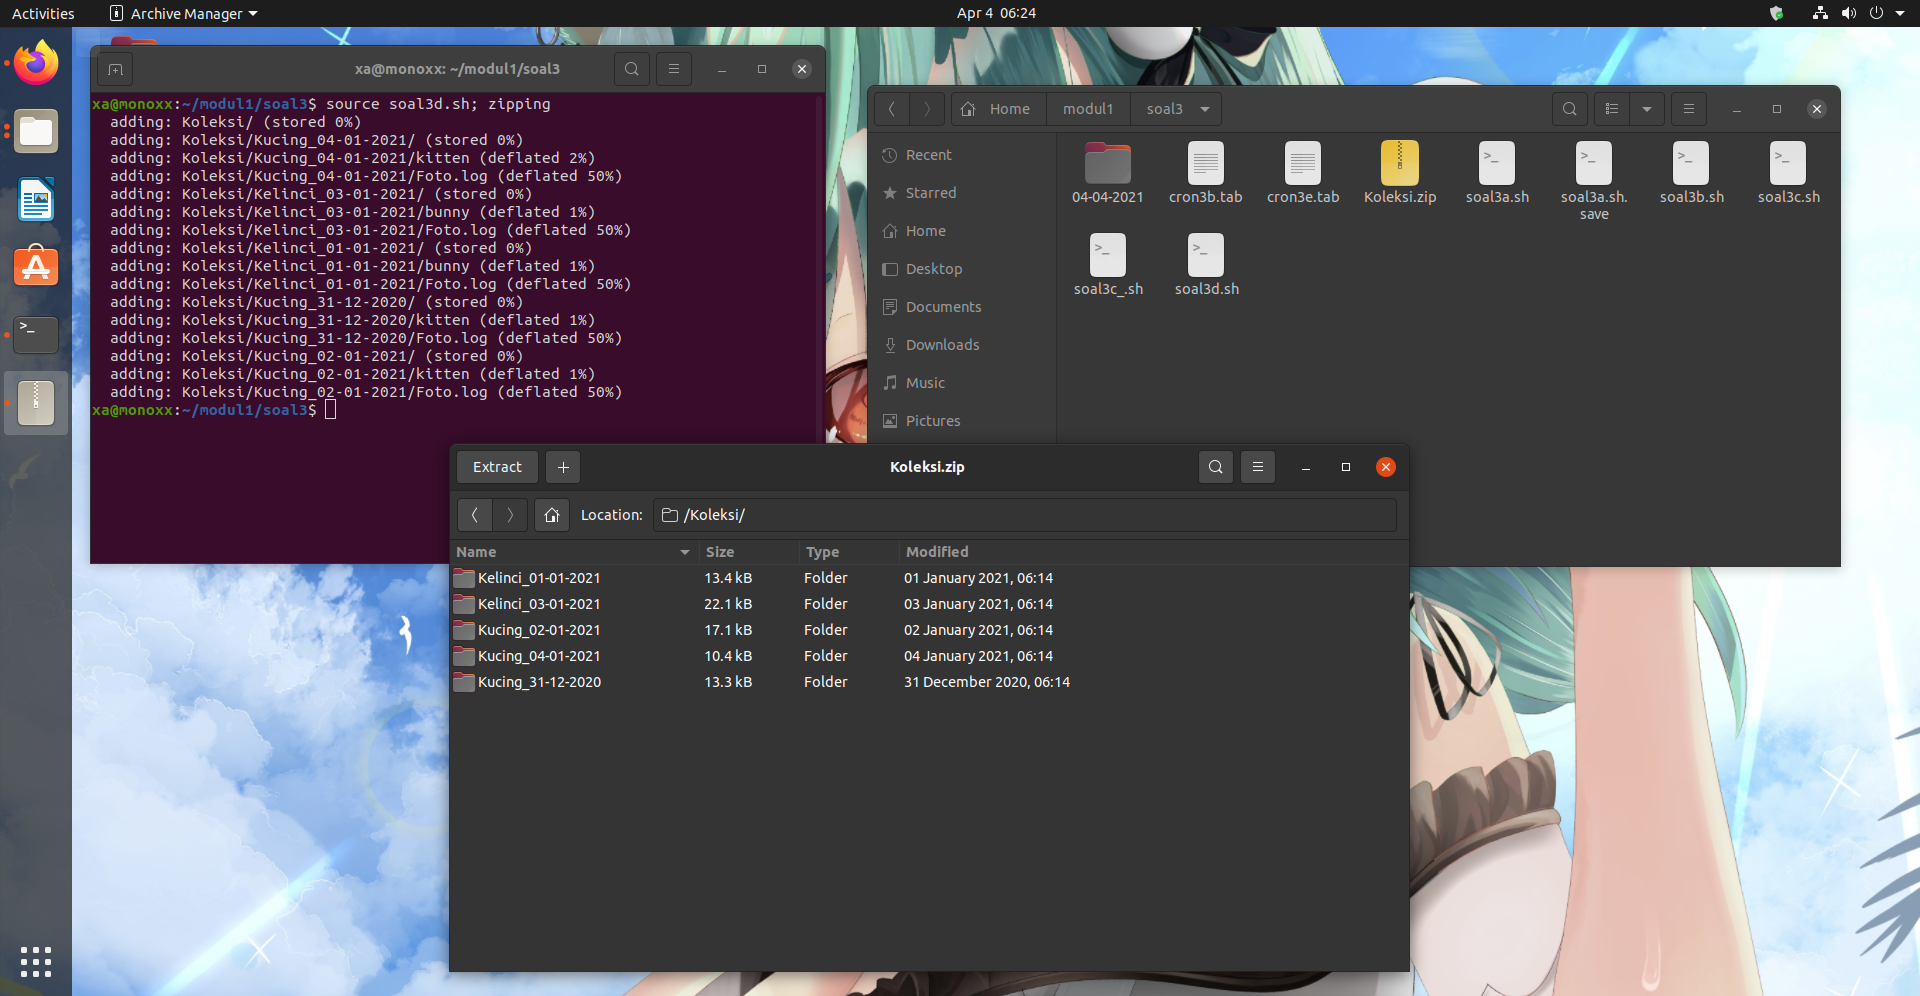The image size is (1920, 996).
Task: Select the soal3c_.sh script file
Action: click(x=1108, y=265)
